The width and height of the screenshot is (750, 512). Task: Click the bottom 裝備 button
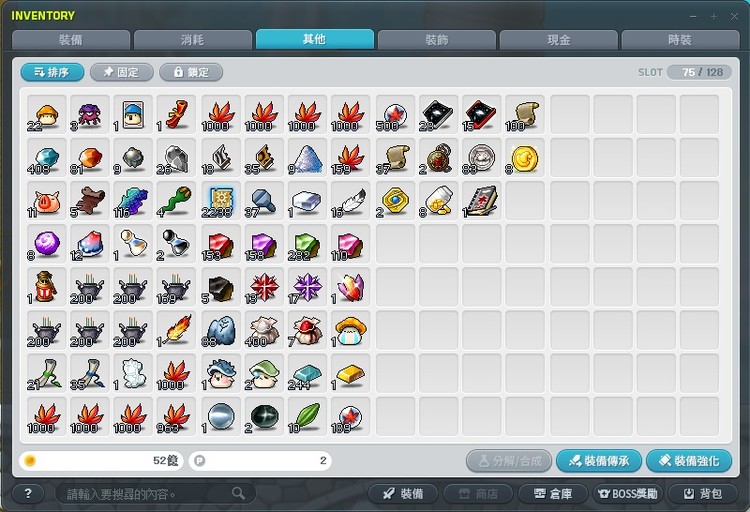click(403, 494)
